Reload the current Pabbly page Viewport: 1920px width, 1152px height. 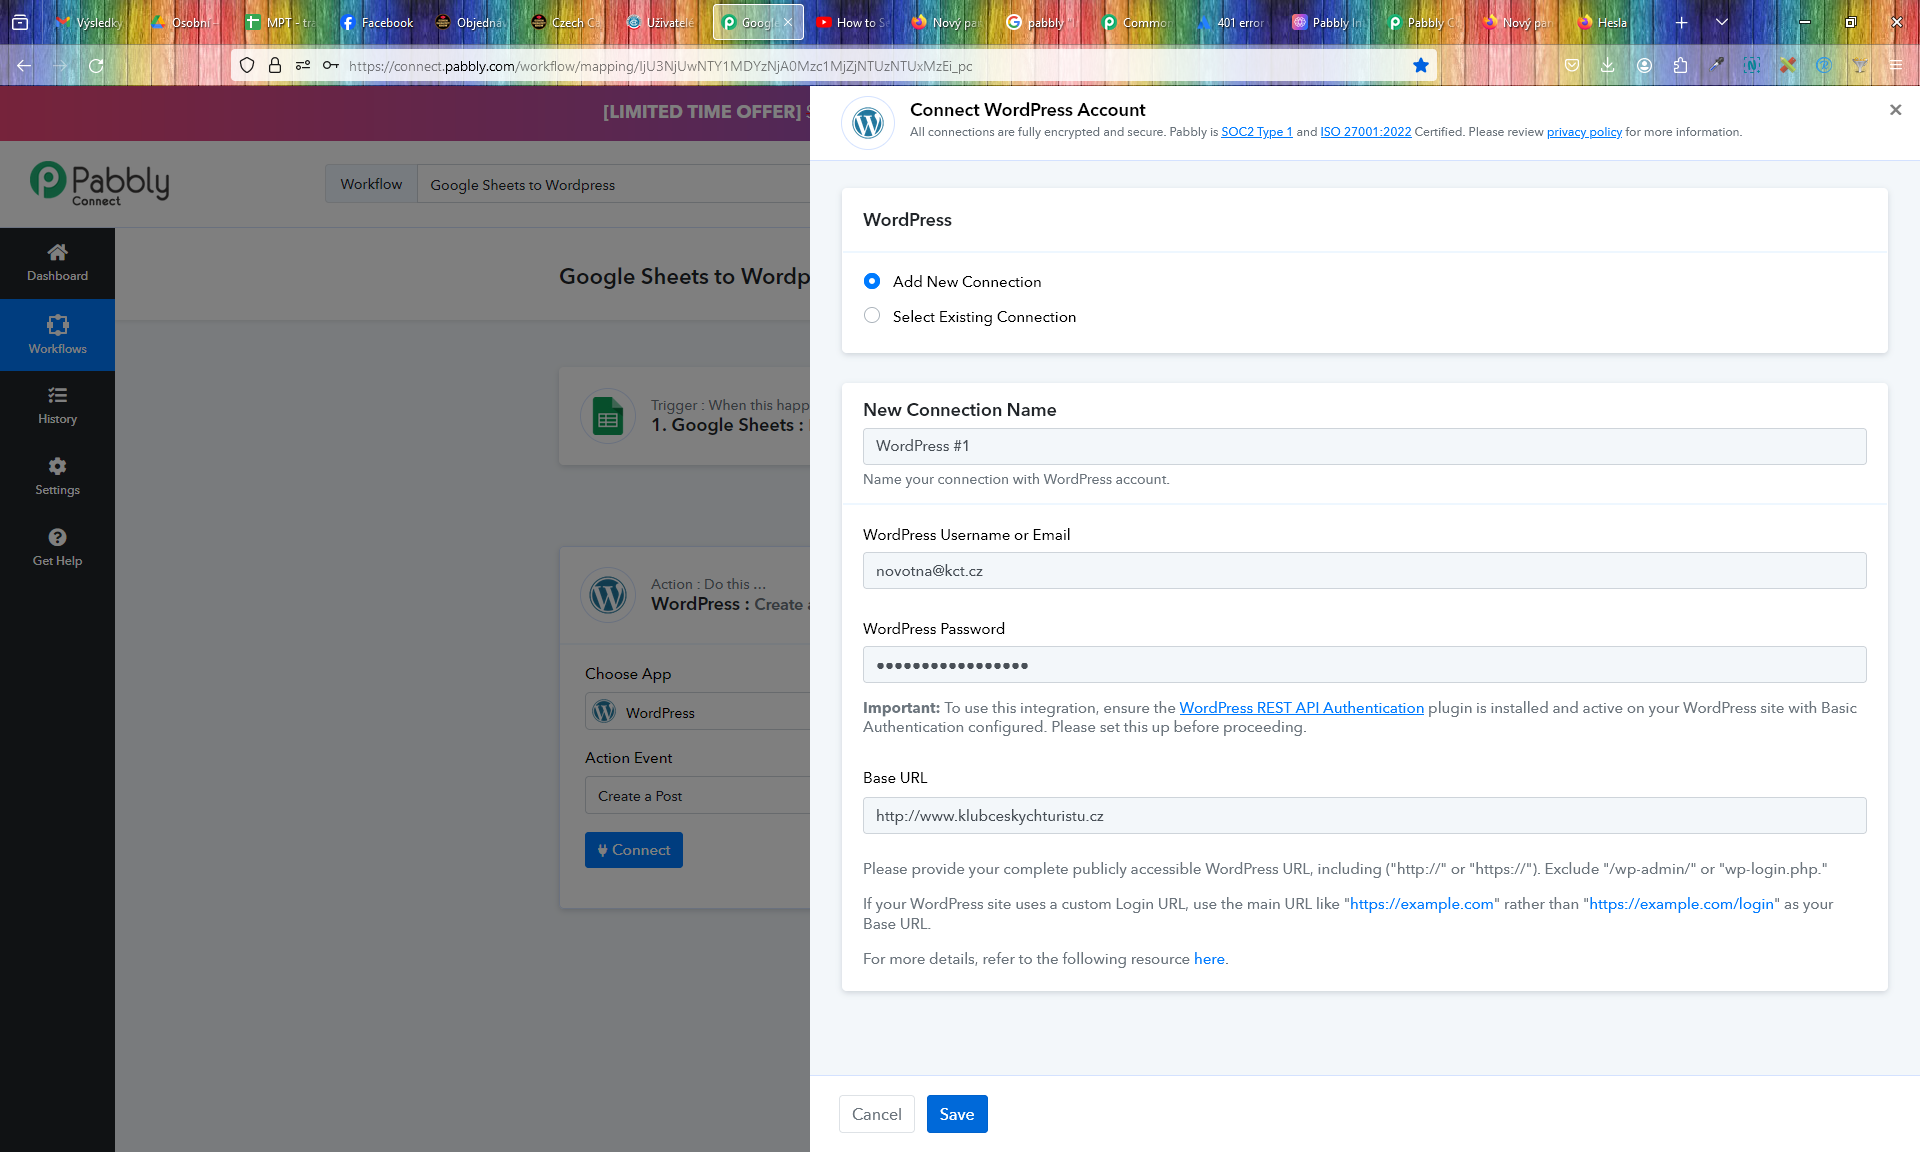96,66
